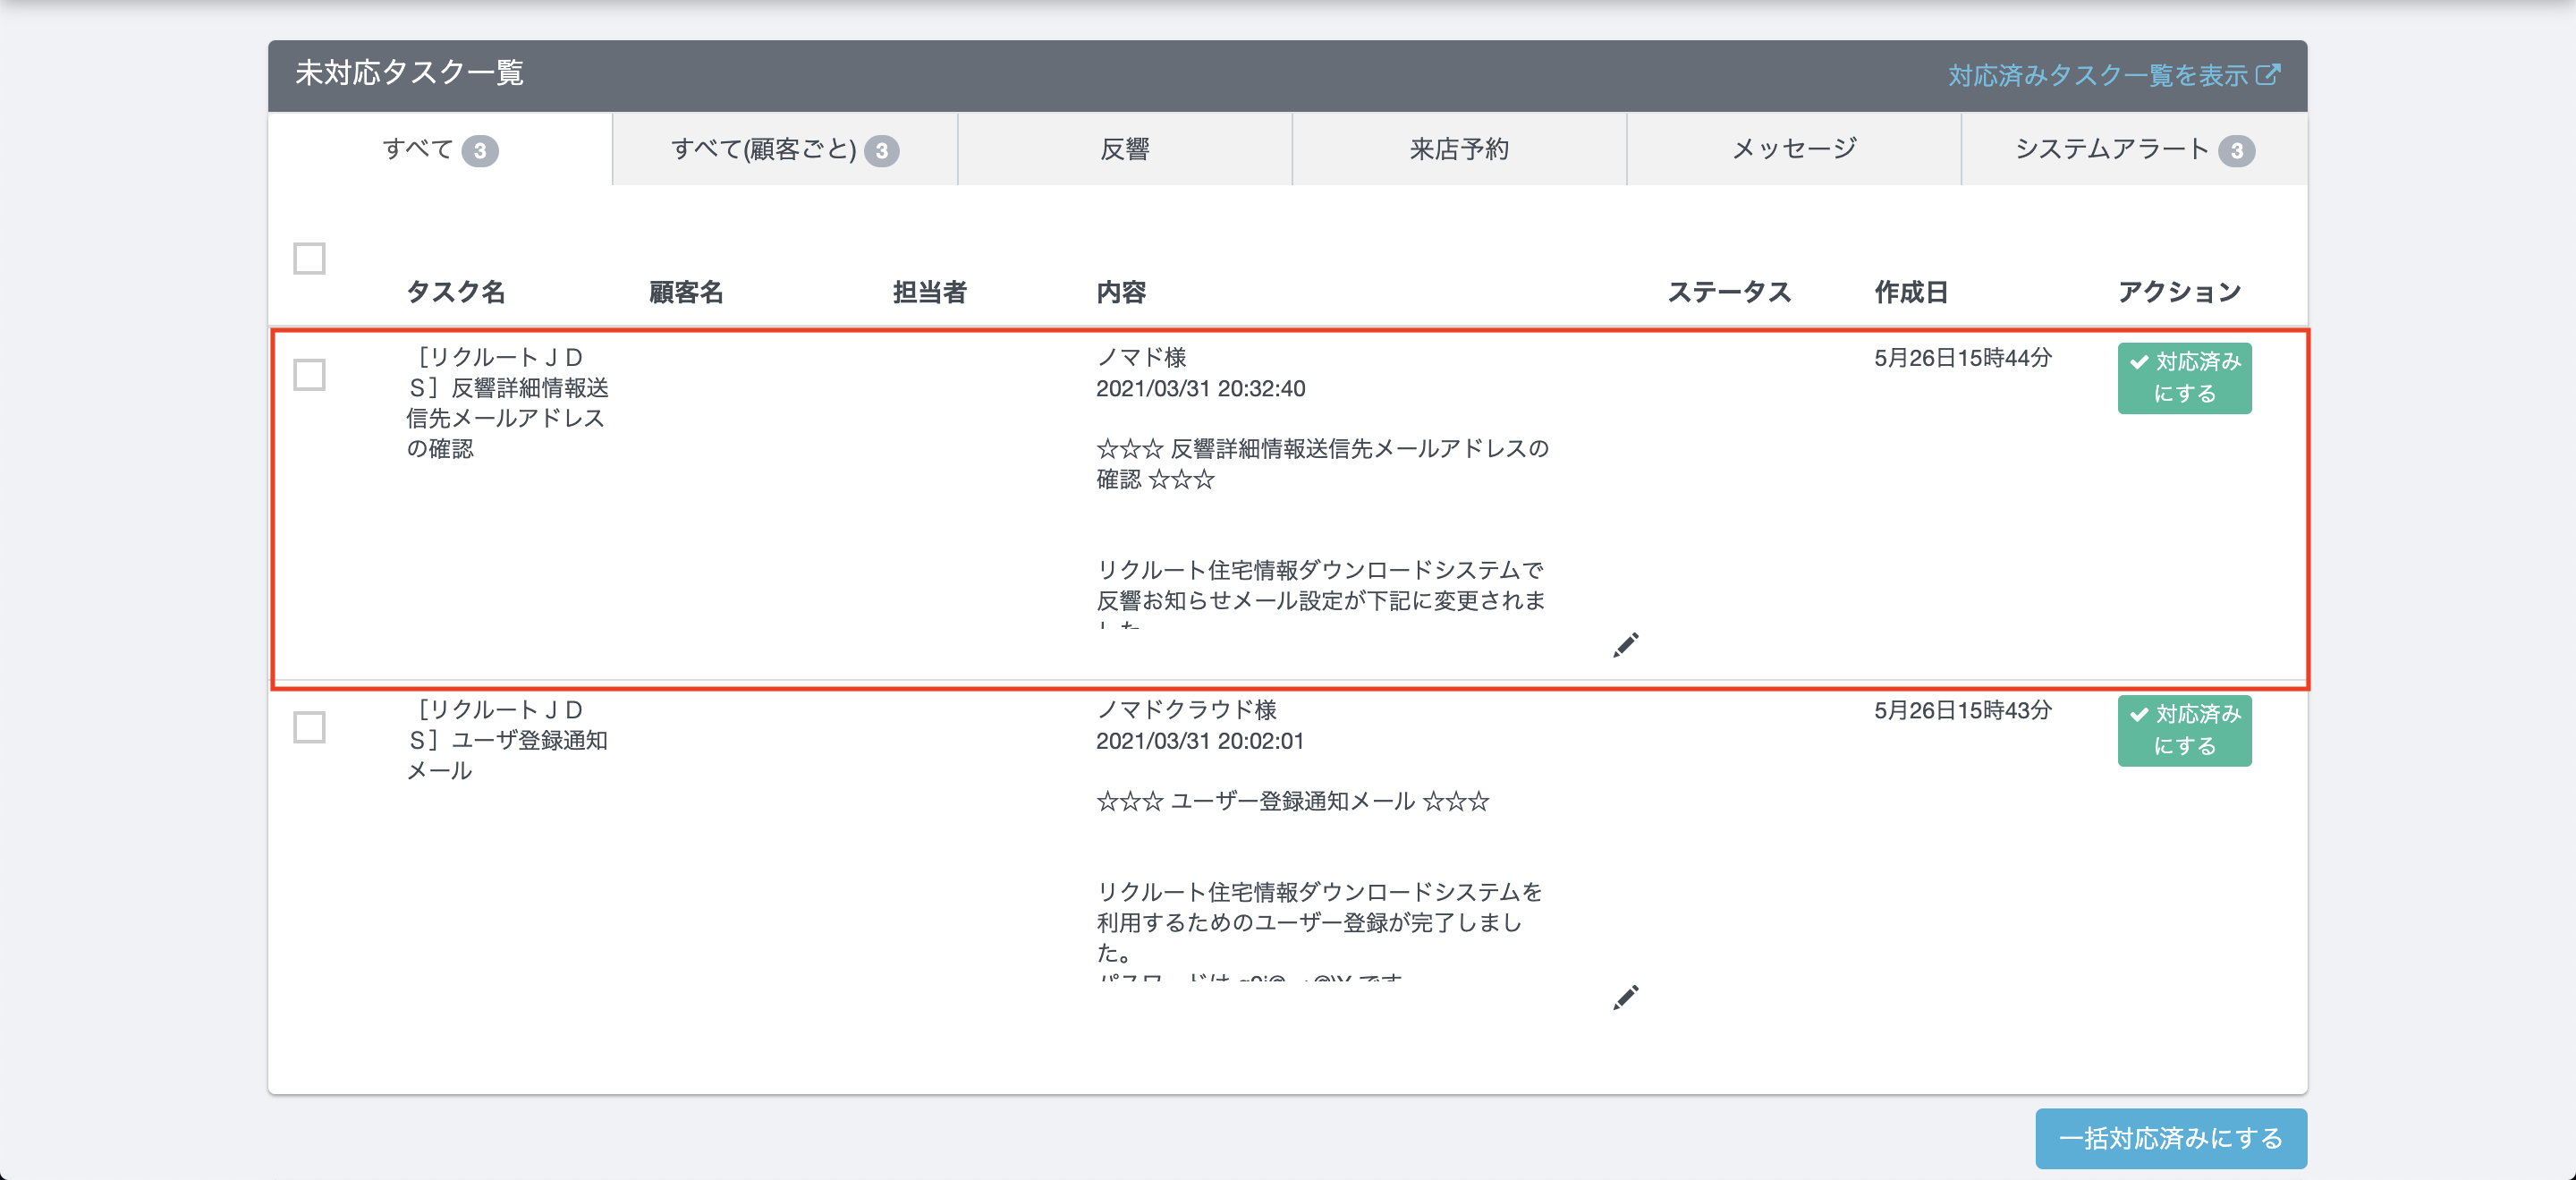Click the timestamp 2021/03/31 20:02:01
The width and height of the screenshot is (2576, 1180).
coord(1200,741)
